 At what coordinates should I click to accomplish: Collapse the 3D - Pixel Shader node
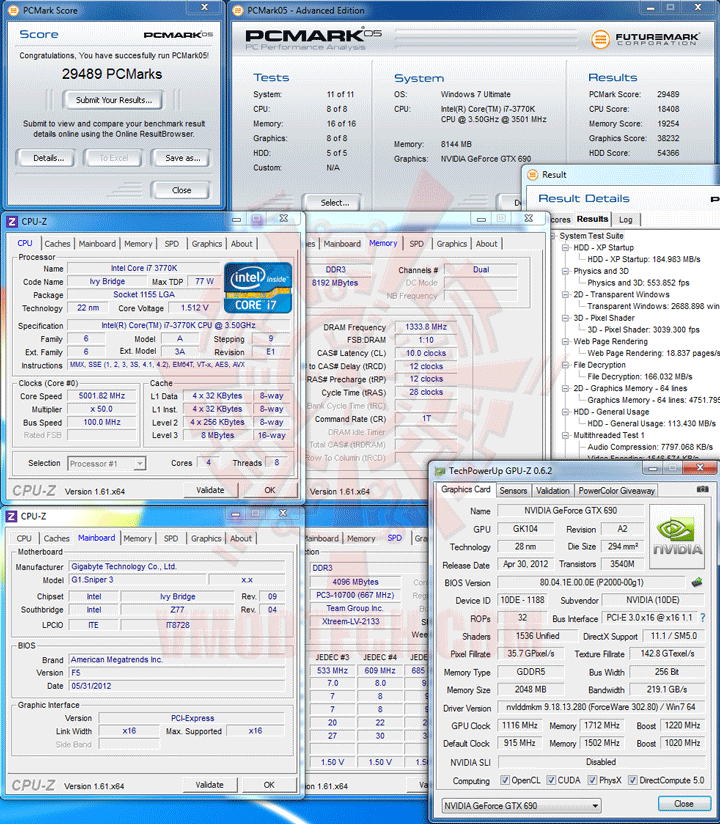tap(565, 318)
